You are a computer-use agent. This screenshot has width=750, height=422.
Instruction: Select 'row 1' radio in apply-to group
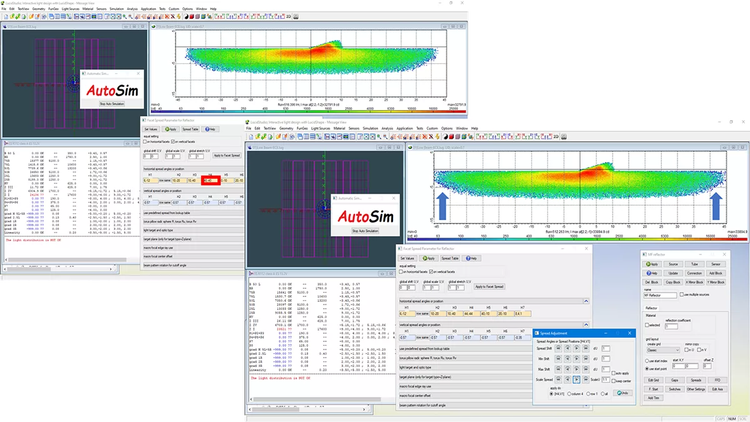tap(588, 394)
